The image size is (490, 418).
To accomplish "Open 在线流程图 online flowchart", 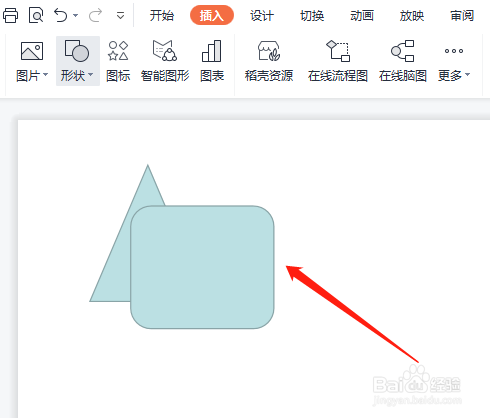I will (x=338, y=61).
